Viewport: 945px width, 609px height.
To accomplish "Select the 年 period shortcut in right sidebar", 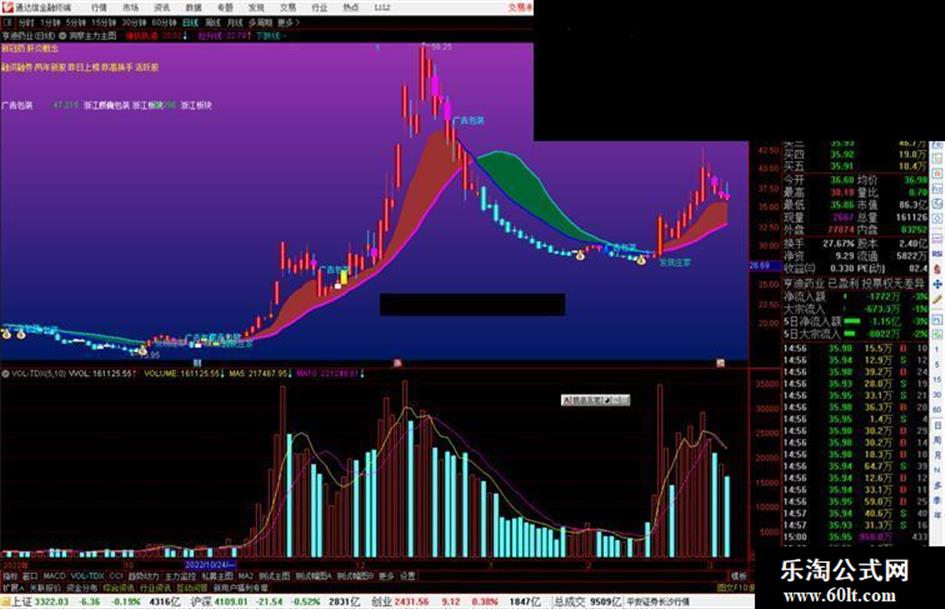I will coord(937,516).
